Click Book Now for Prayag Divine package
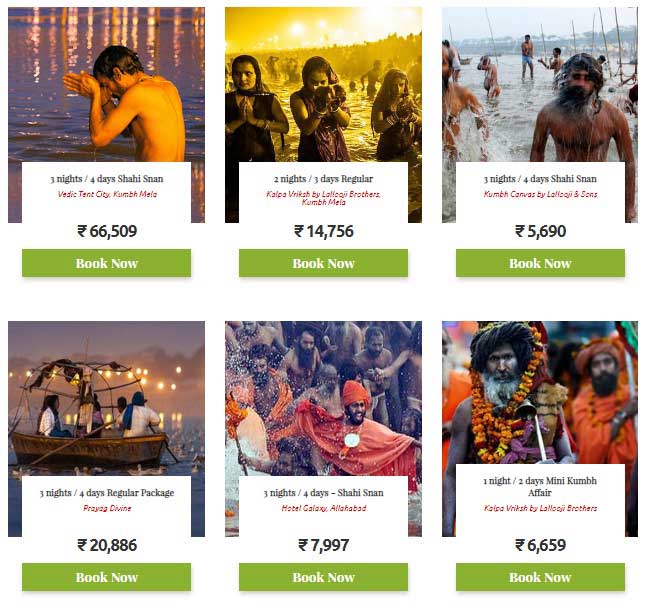This screenshot has width=645, height=607. click(x=107, y=577)
